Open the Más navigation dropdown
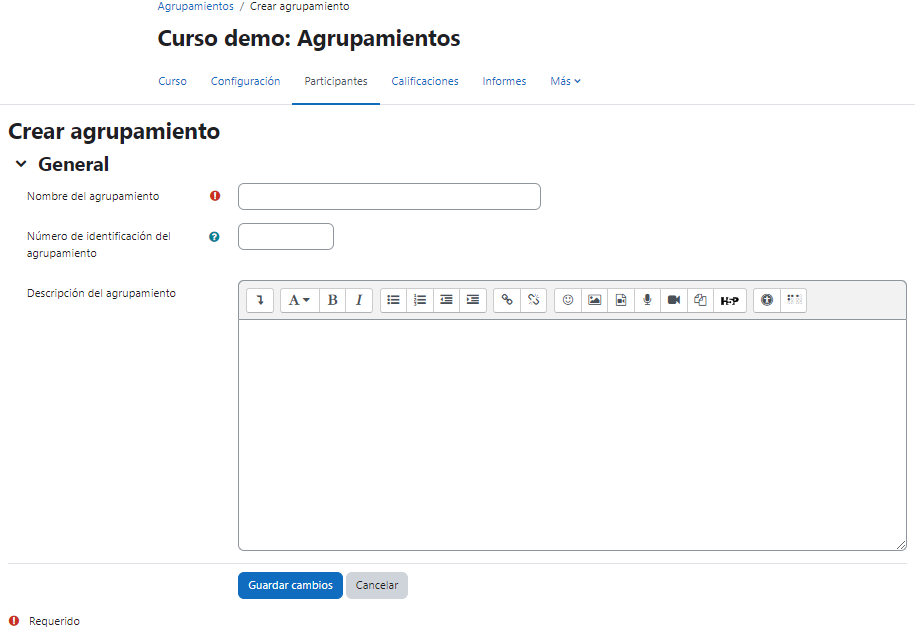The image size is (915, 630). click(565, 81)
